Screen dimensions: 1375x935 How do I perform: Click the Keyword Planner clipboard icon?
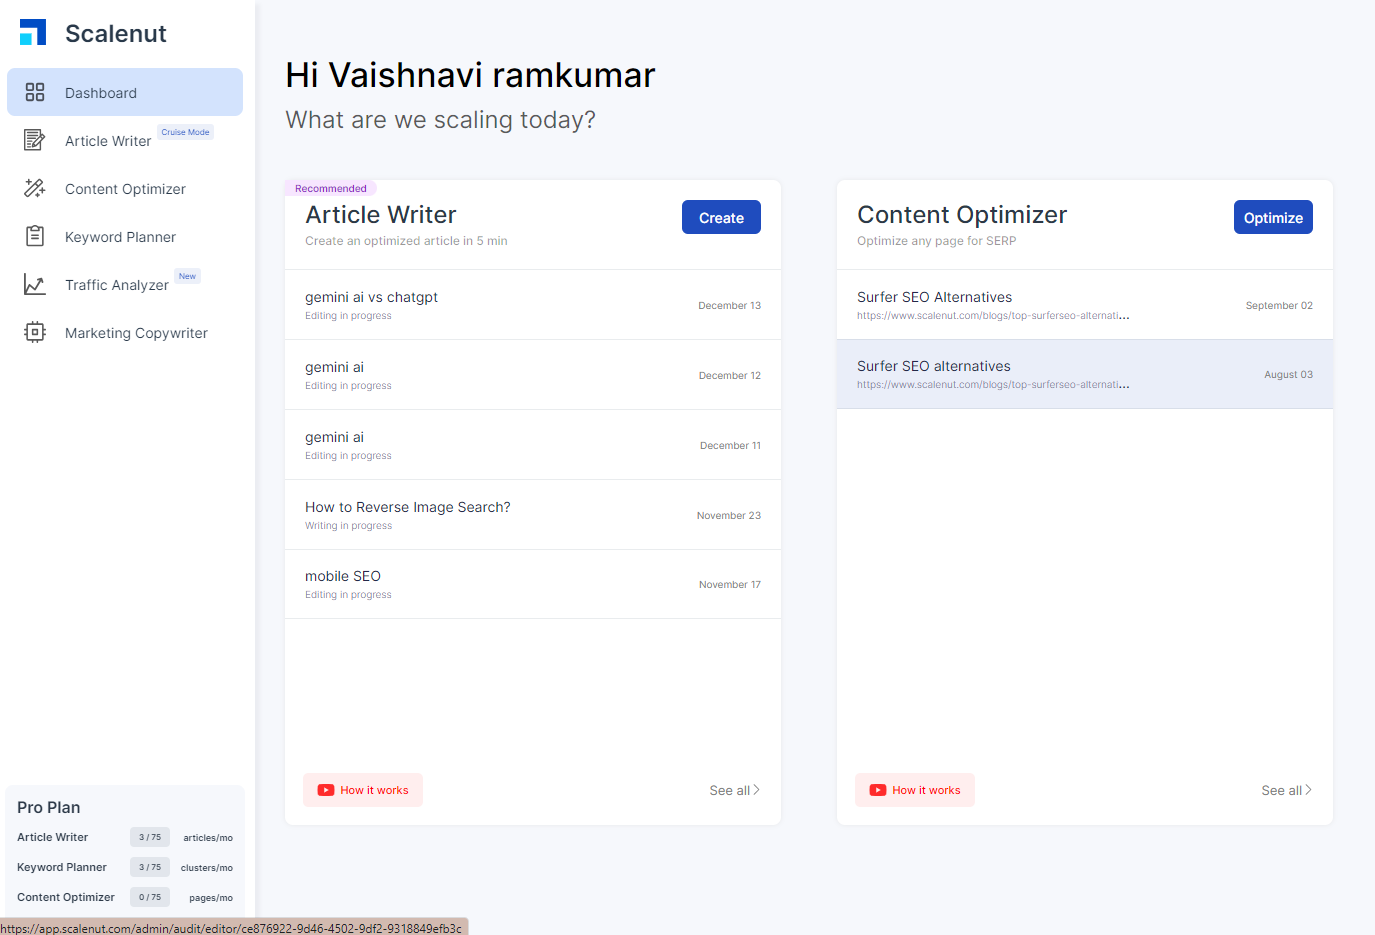[35, 236]
